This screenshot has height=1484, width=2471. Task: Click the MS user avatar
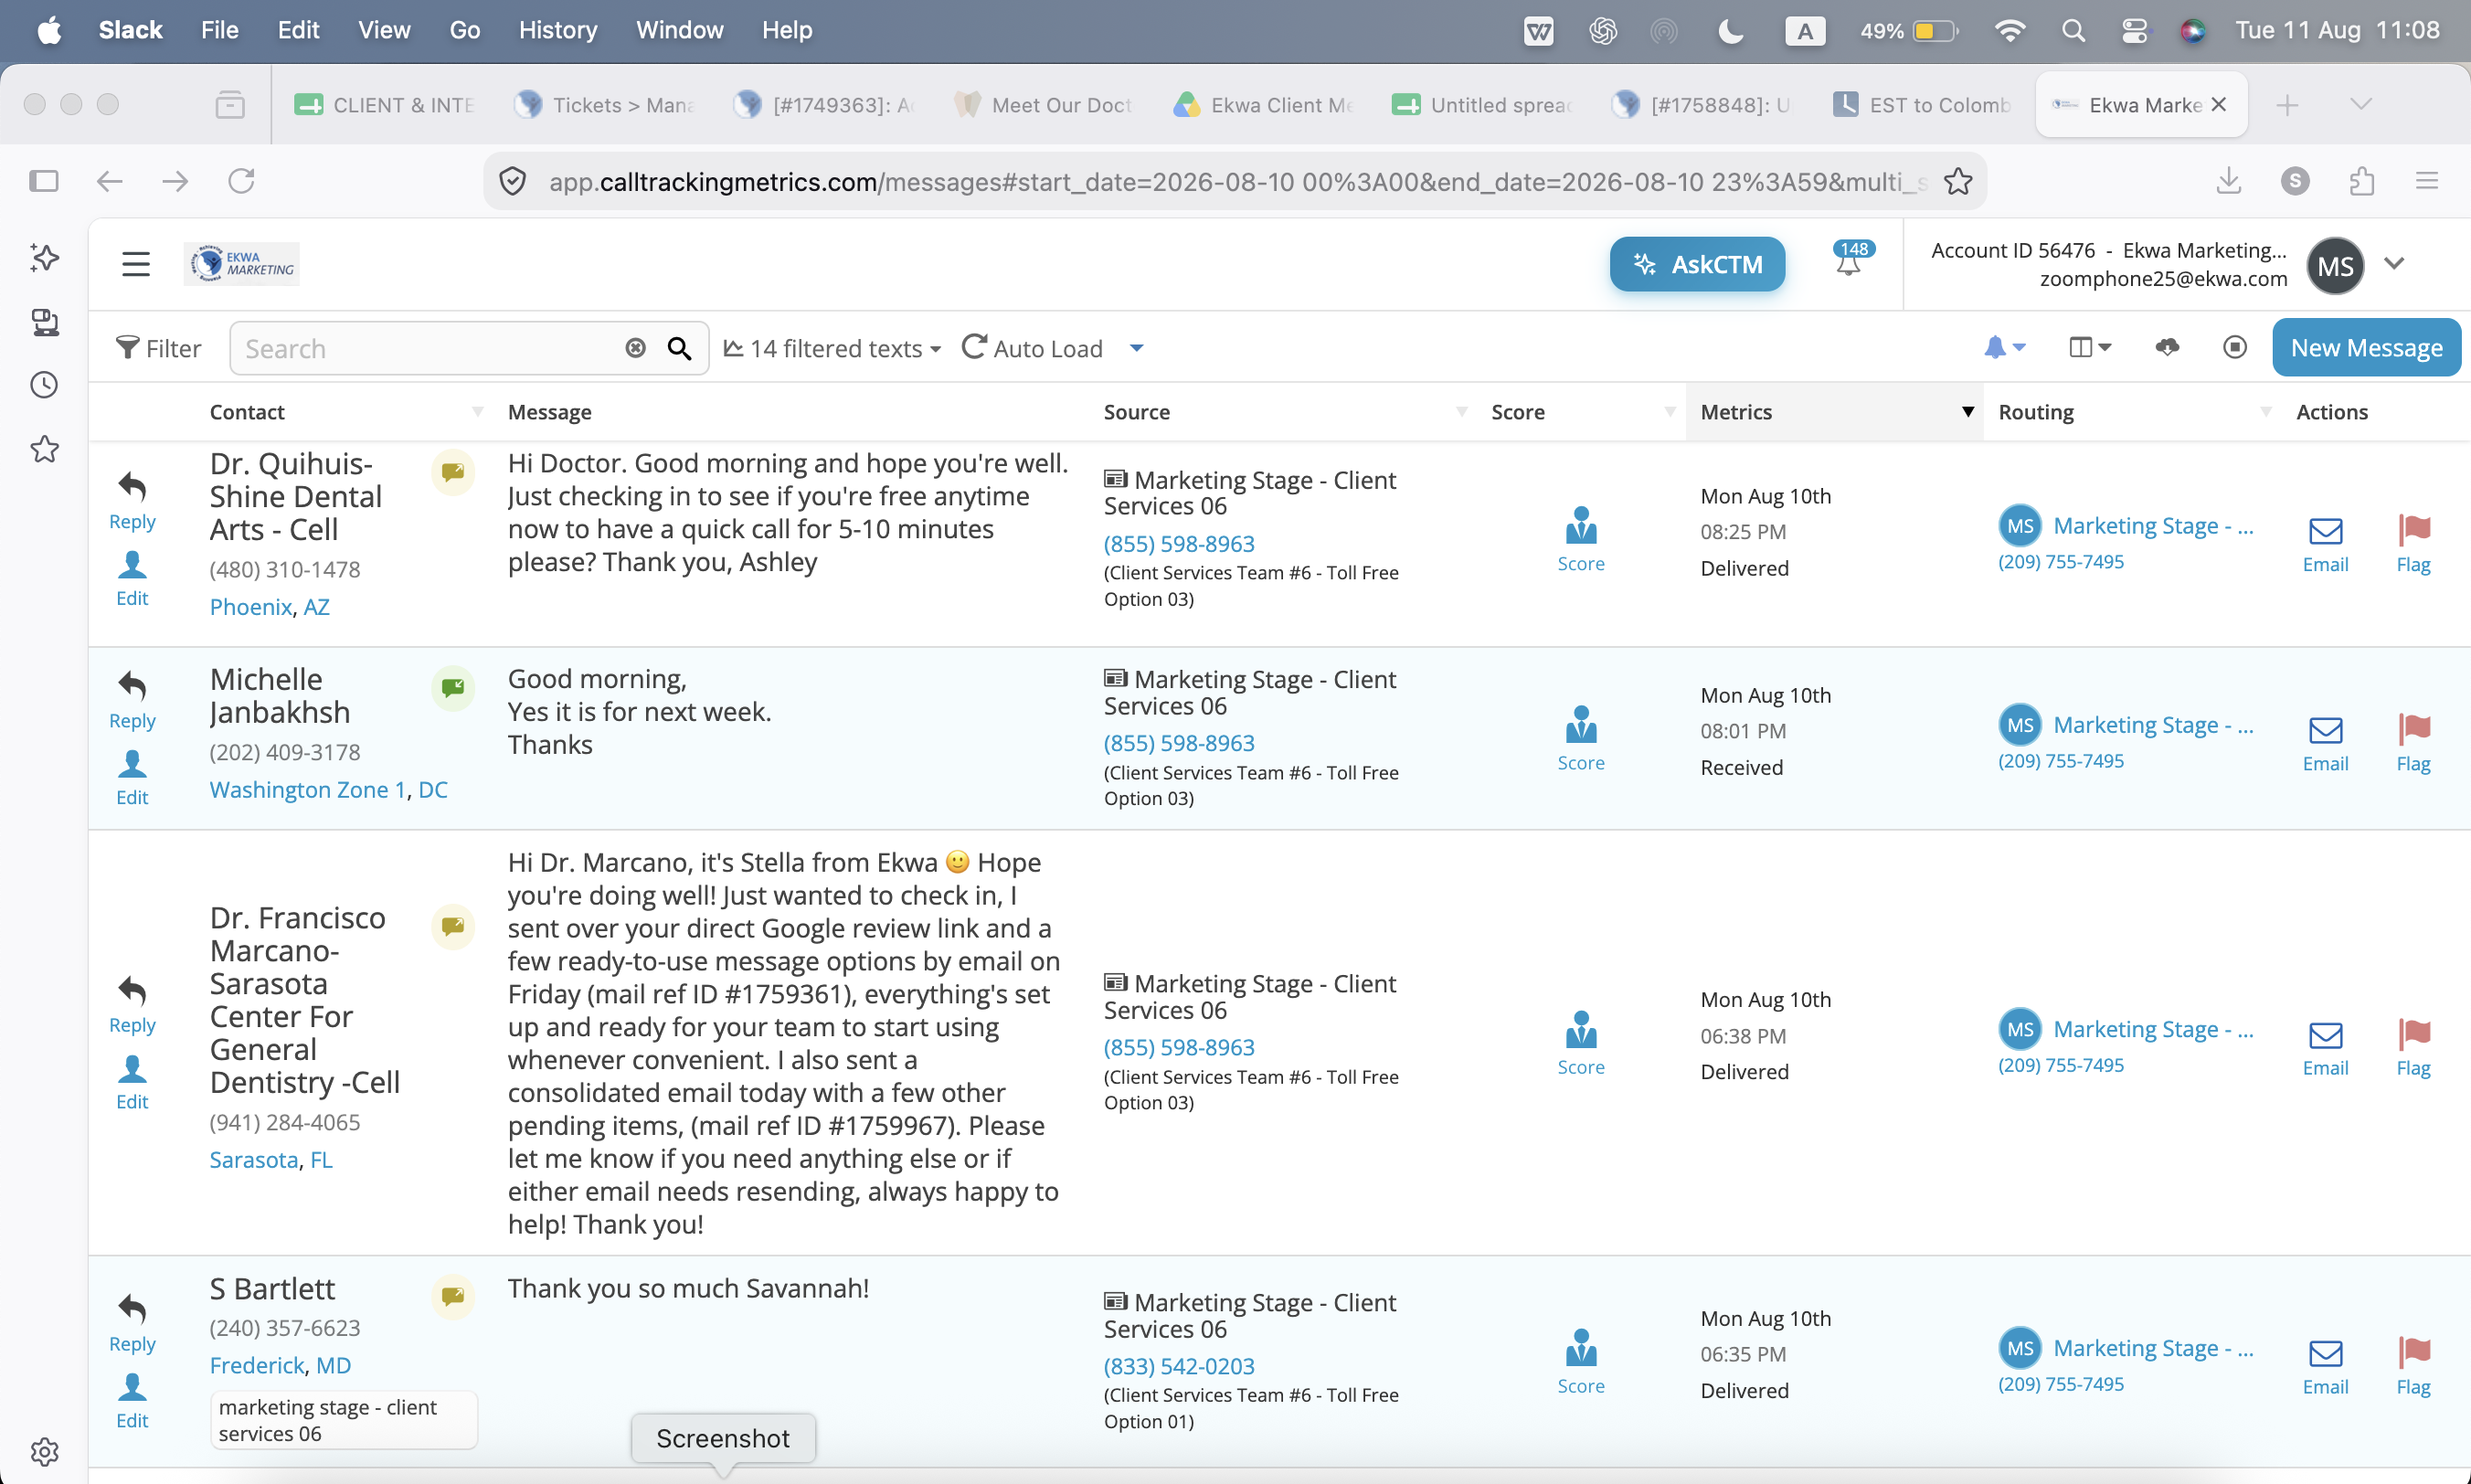click(2335, 266)
